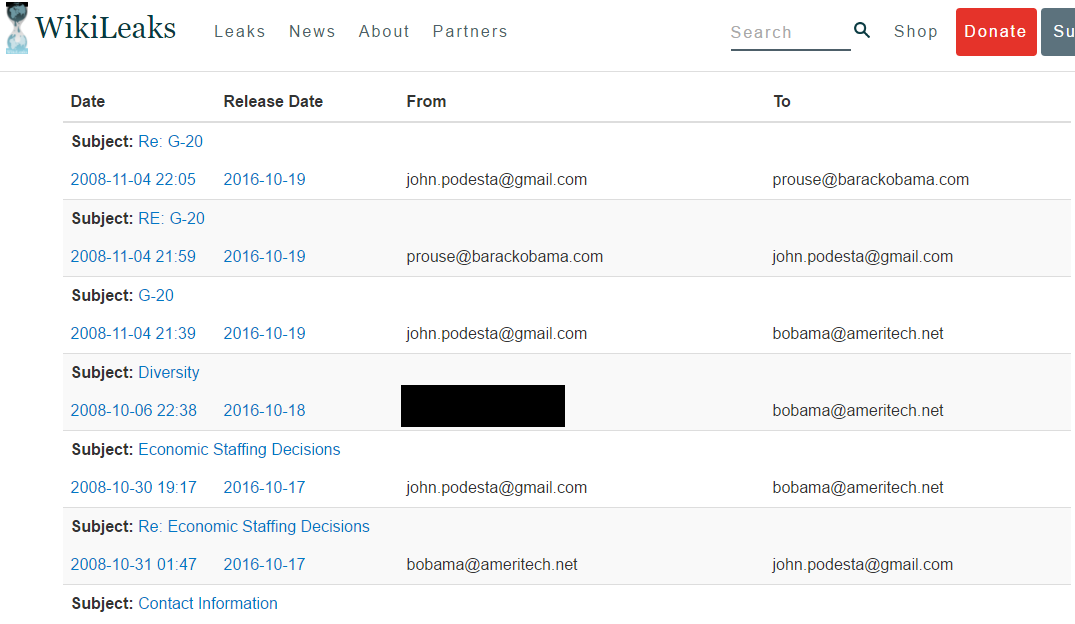
Task: Select sender bobama@ameritech.net in 01:47 row
Action: coord(492,564)
